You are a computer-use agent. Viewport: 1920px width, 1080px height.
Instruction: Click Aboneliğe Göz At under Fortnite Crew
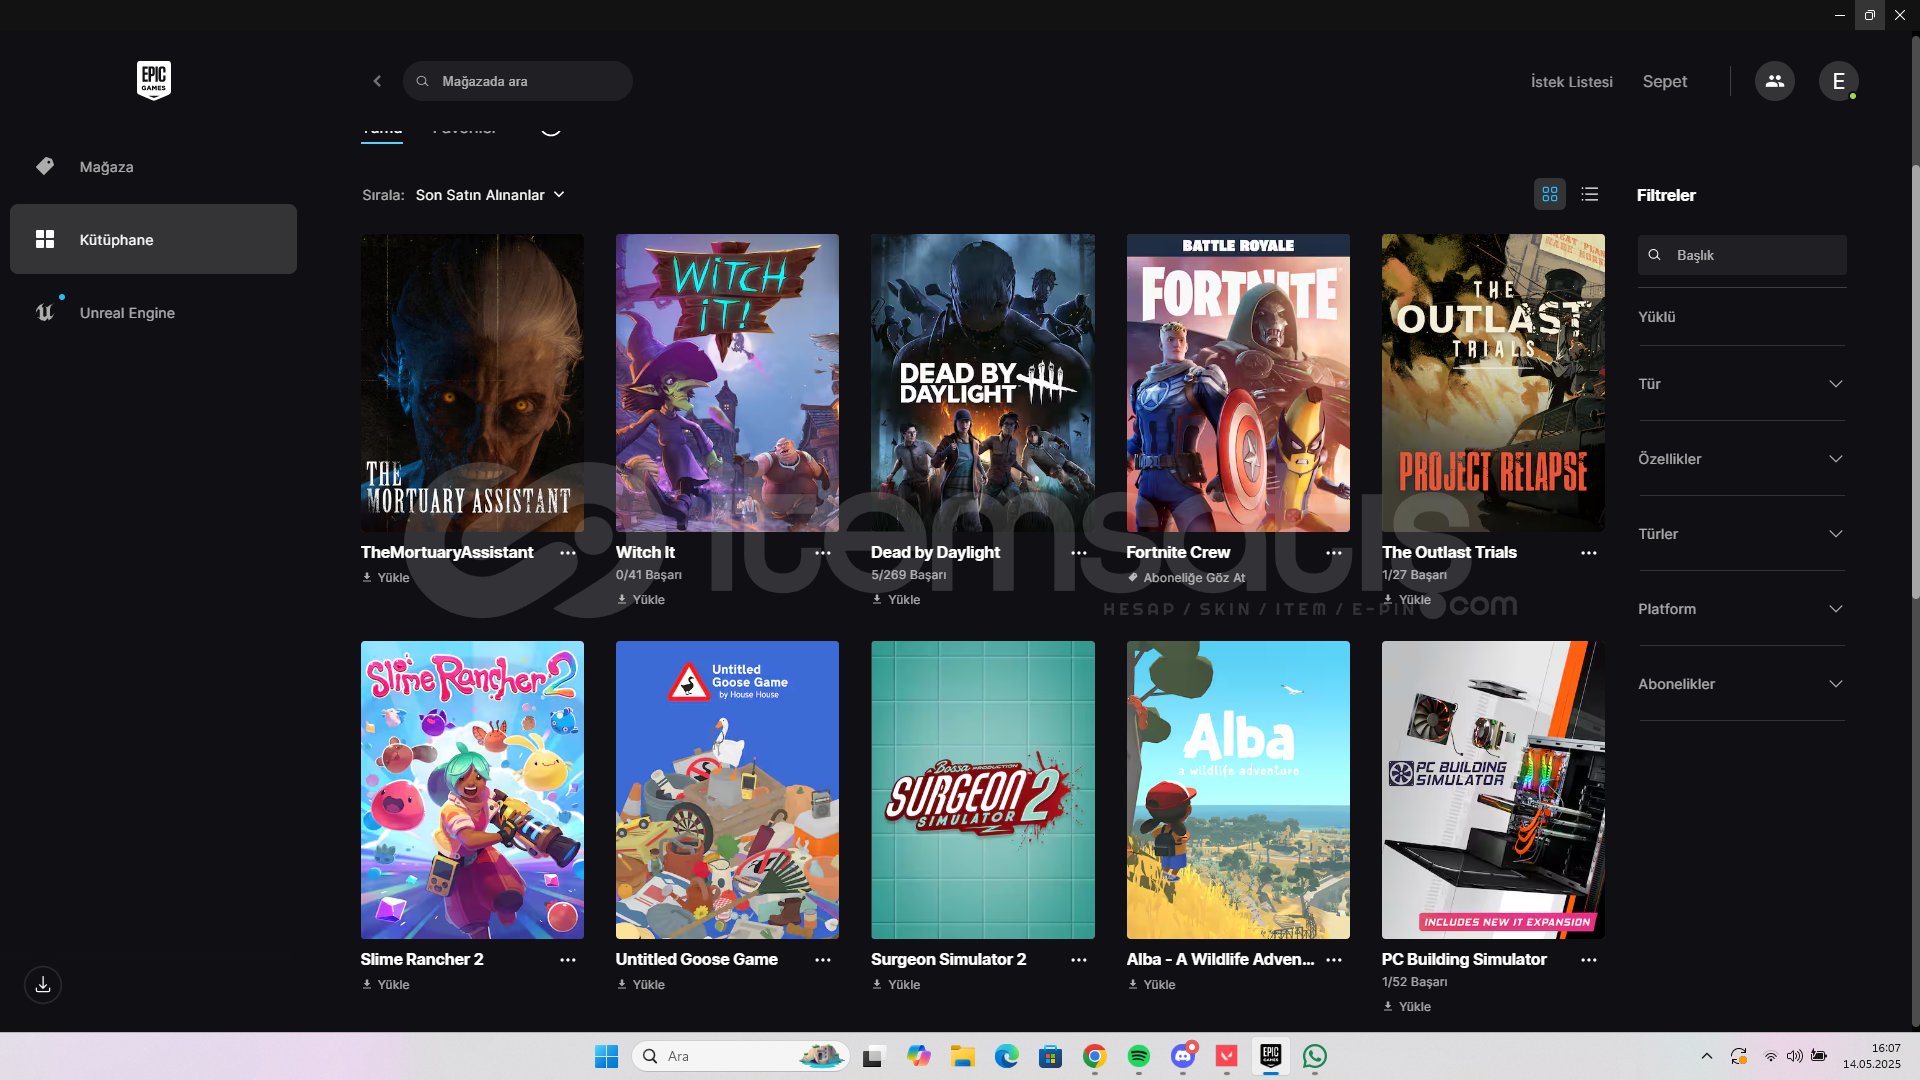[1186, 578]
